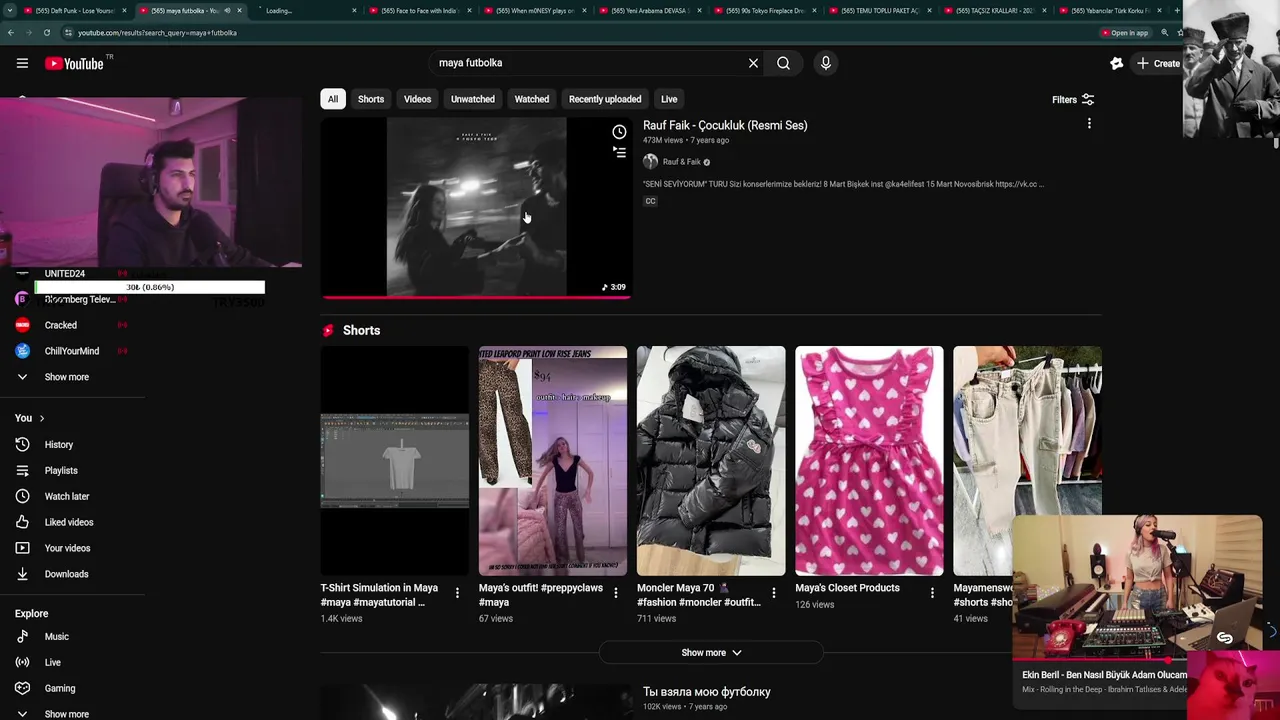Open ChillYourMind channel subscription
This screenshot has height=720, width=1280.
tap(72, 351)
